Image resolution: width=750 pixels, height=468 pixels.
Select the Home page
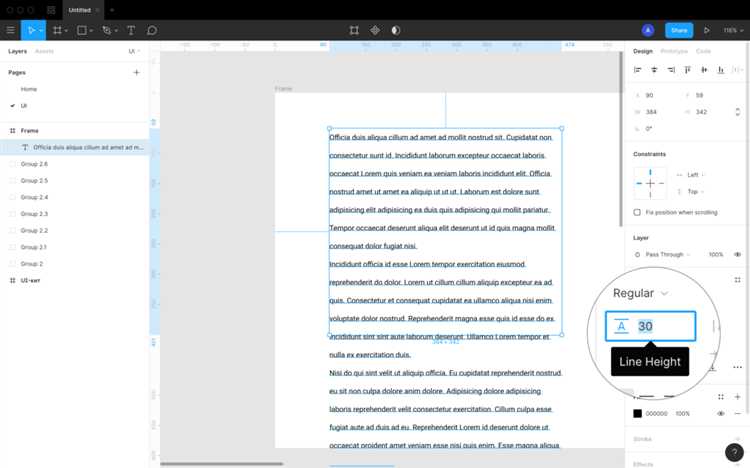click(29, 89)
